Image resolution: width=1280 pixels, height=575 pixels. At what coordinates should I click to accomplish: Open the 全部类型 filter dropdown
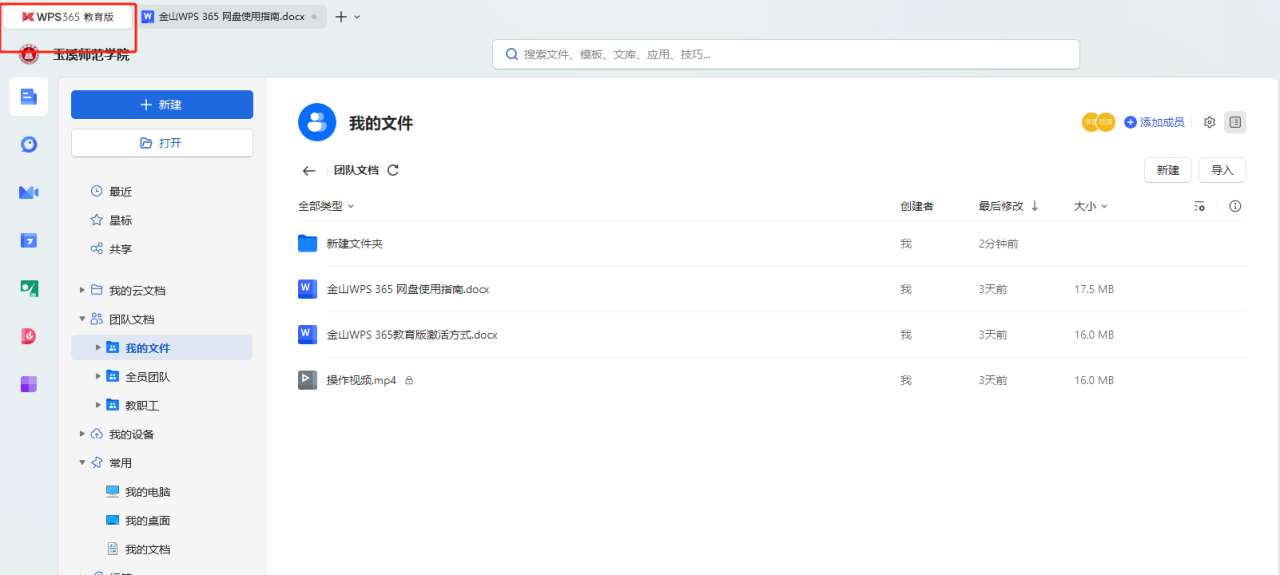tap(326, 206)
